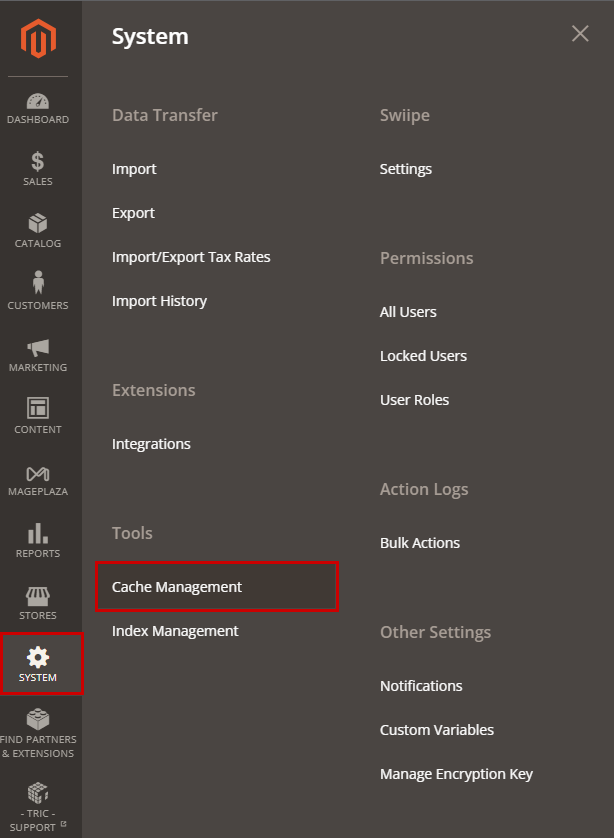Open the Marketing megaphone icon
The height and width of the screenshot is (838, 614).
click(x=38, y=348)
